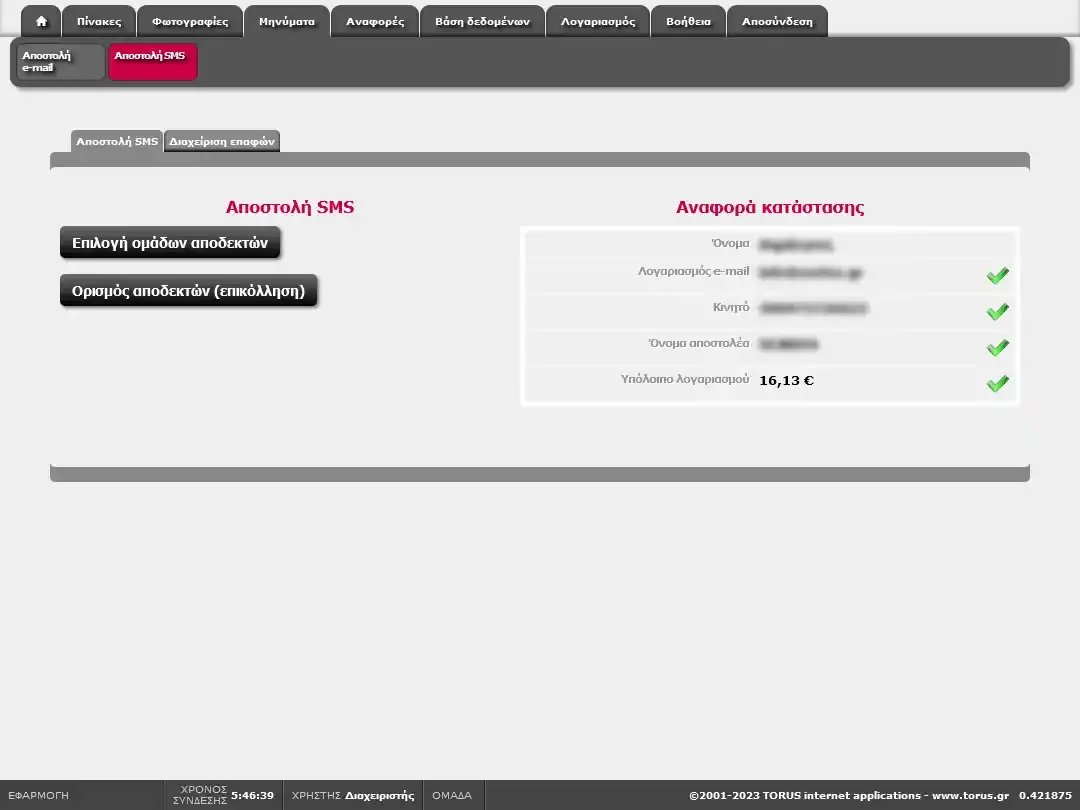Click the home icon tab

point(41,21)
